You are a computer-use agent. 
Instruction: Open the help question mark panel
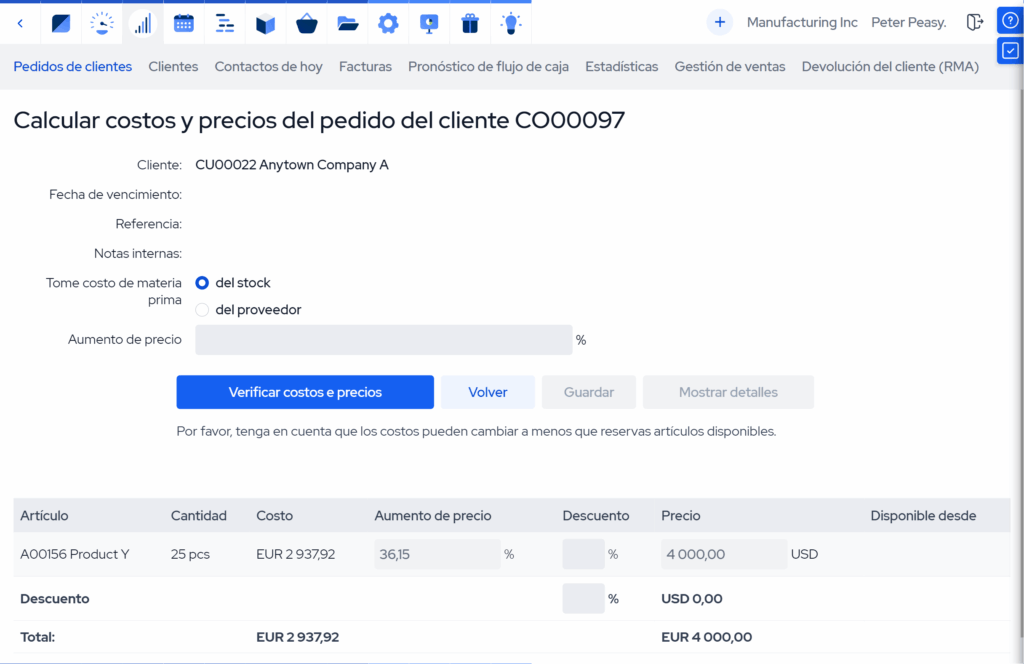pyautogui.click(x=1009, y=20)
